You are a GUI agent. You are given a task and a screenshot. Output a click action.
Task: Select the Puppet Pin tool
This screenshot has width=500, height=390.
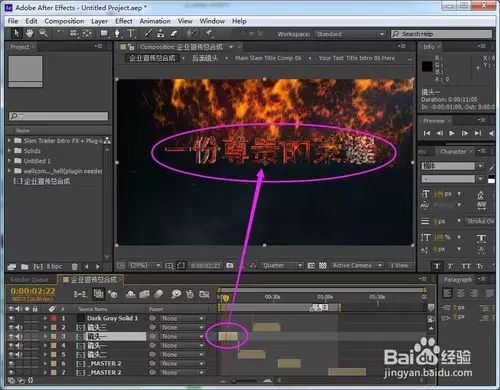[209, 33]
